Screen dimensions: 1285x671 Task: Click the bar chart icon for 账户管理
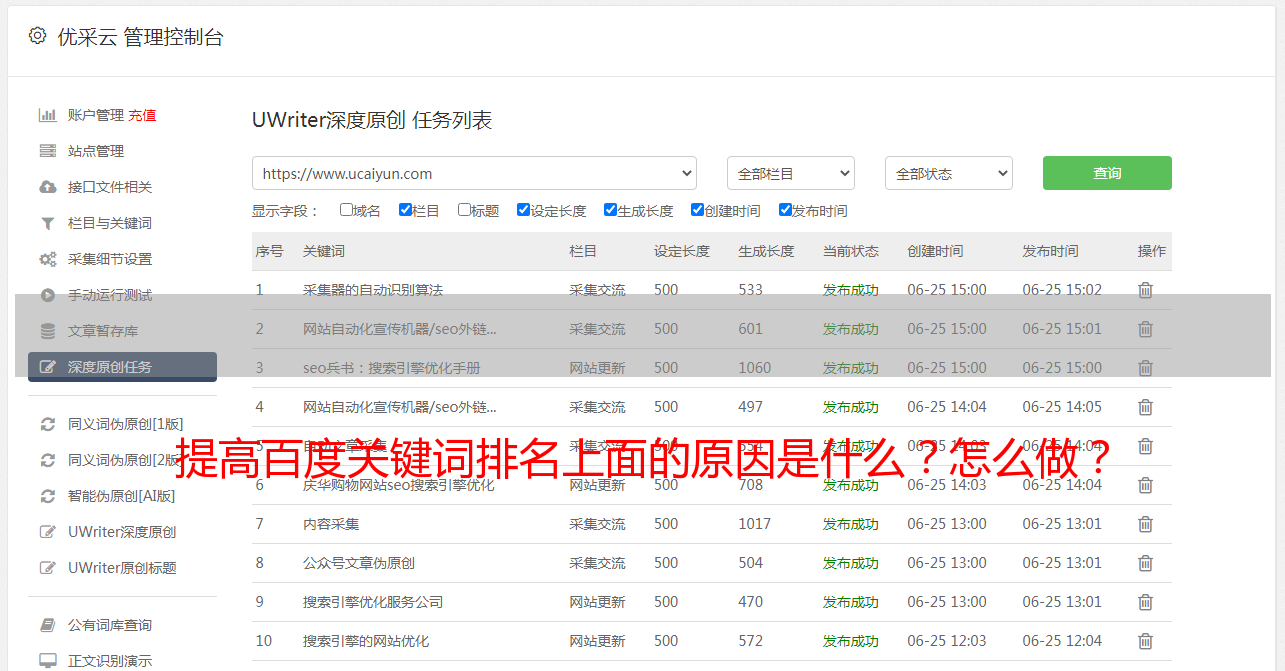tap(47, 115)
